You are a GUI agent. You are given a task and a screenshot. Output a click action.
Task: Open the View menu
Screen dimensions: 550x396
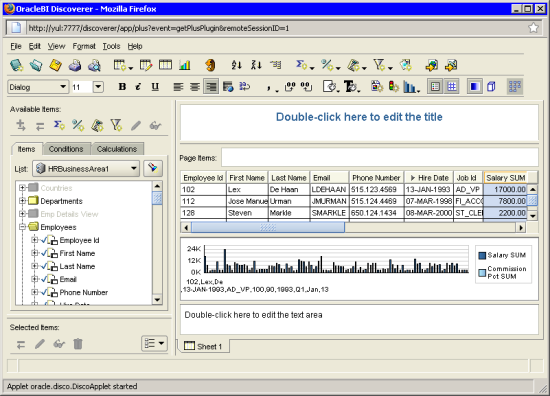point(56,46)
